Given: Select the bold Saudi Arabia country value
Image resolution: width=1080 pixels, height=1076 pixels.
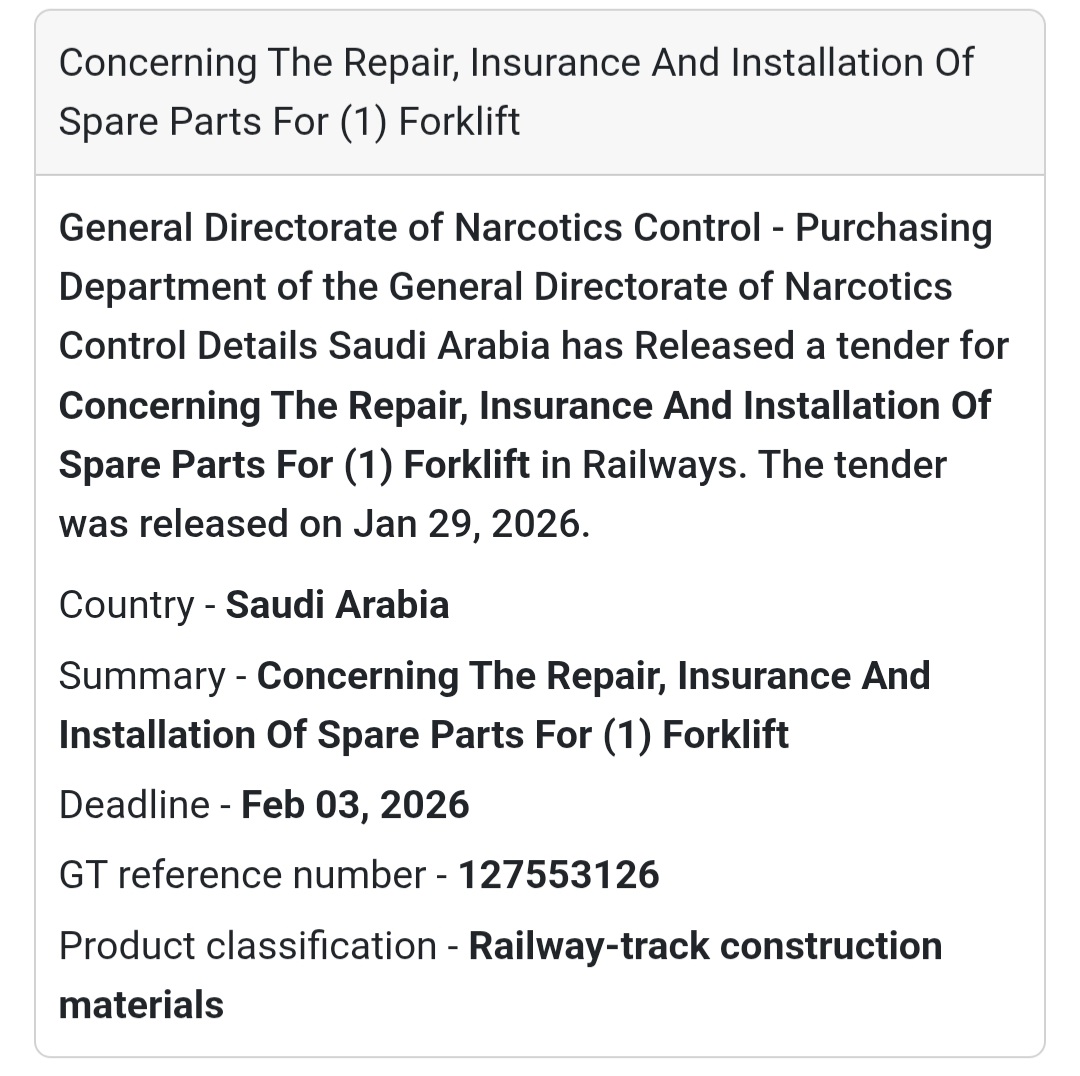Looking at the screenshot, I should click(337, 605).
